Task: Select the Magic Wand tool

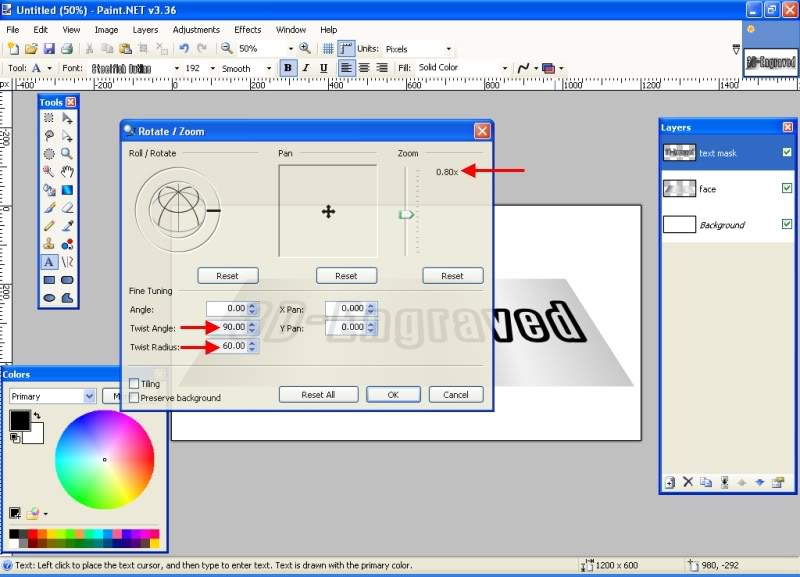Action: 48,172
